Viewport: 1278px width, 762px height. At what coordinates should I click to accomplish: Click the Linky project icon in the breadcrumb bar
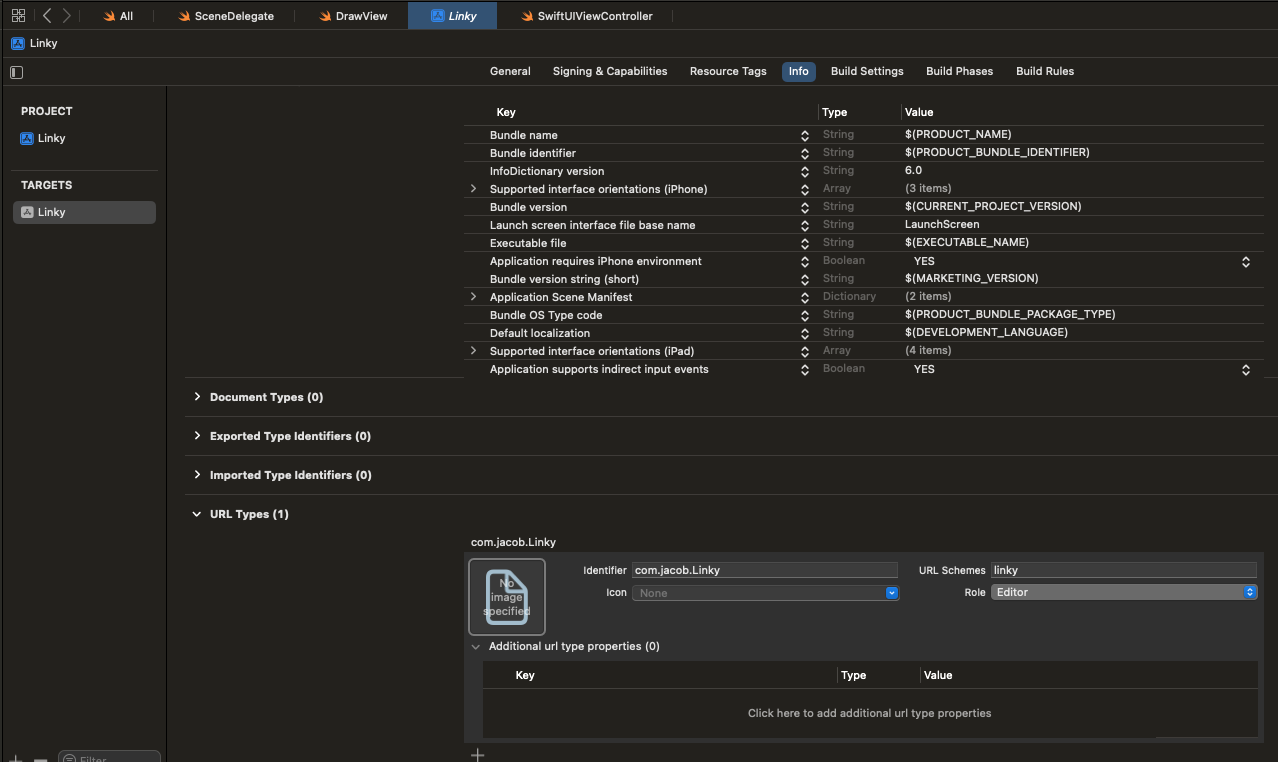point(18,43)
